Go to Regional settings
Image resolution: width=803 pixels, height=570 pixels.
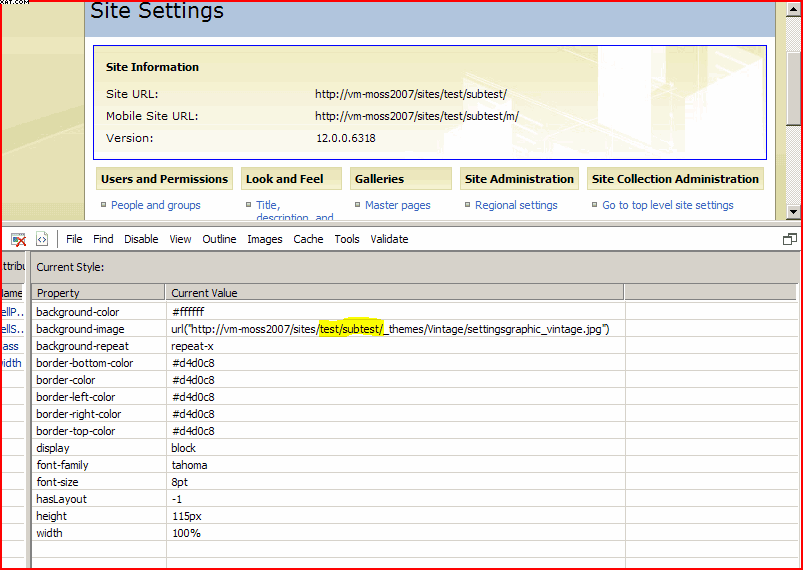[516, 205]
